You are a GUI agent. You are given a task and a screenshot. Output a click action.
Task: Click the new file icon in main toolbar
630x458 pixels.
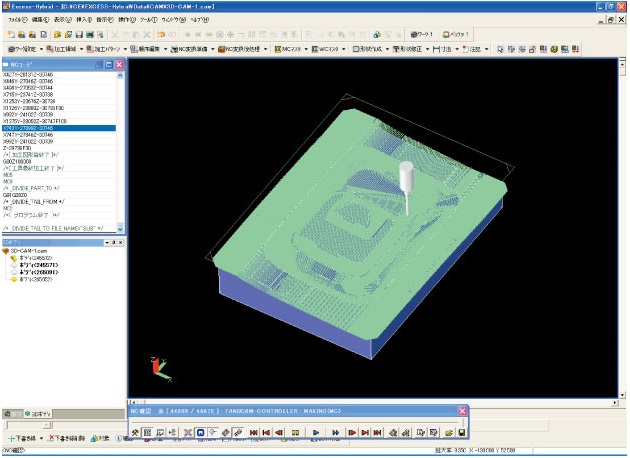pos(10,34)
